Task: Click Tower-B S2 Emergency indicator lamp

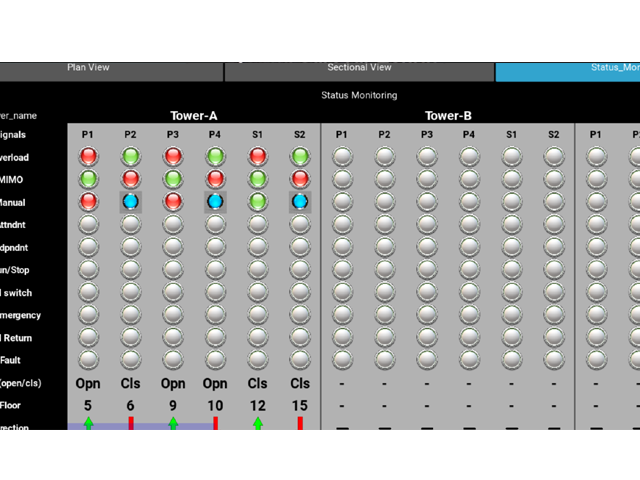Action: 553,314
